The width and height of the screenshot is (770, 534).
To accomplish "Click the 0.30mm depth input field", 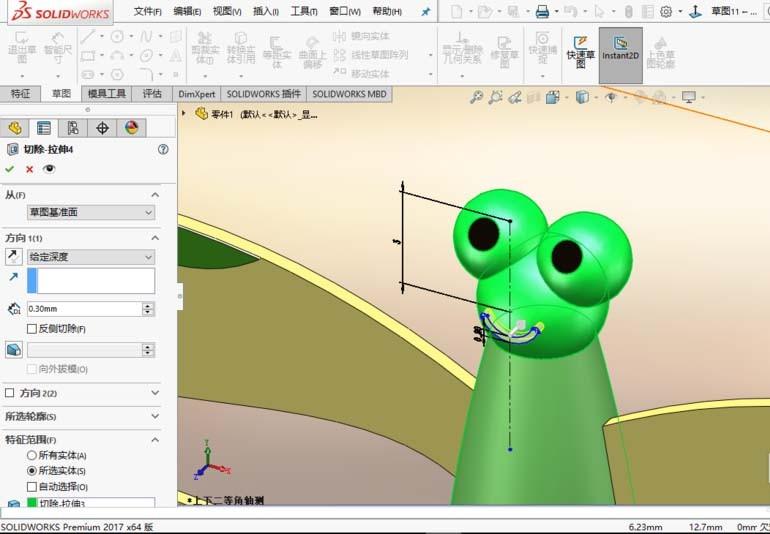I will click(84, 309).
